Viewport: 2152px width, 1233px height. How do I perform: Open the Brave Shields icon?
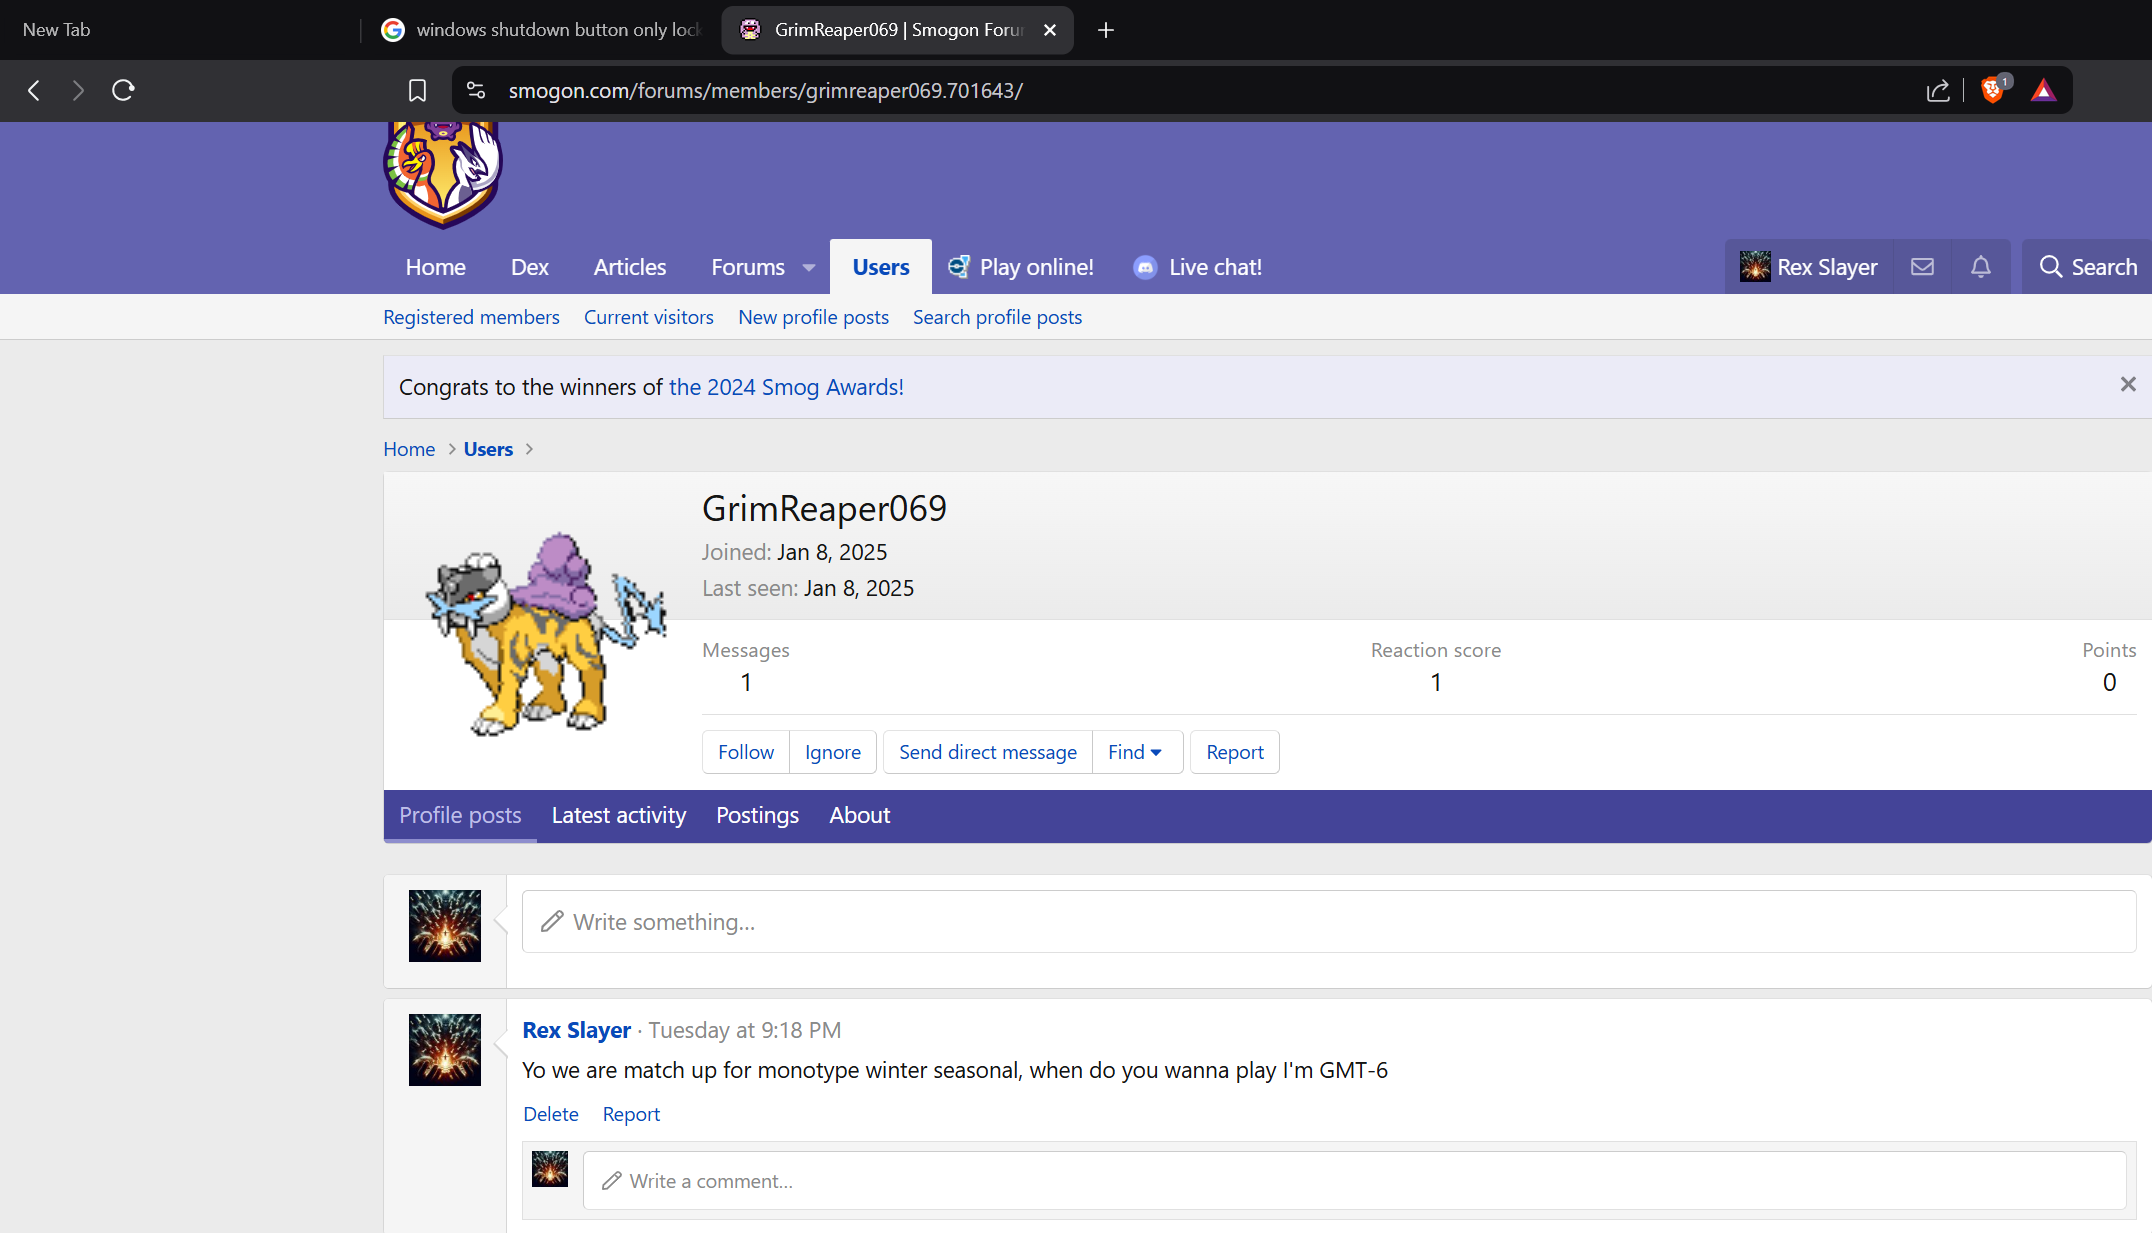click(1991, 90)
